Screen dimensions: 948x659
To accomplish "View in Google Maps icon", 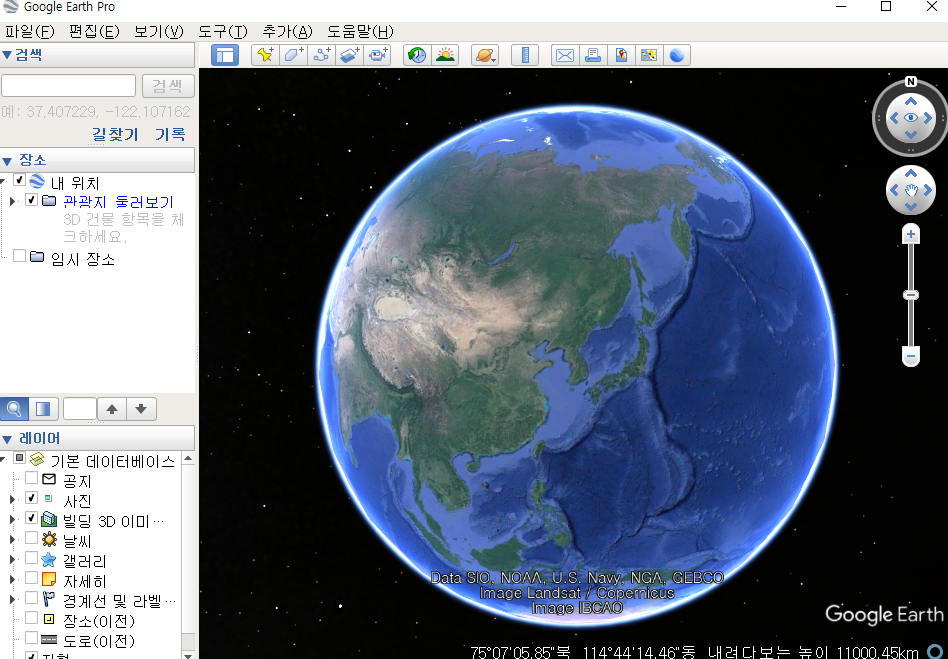I will [x=649, y=55].
